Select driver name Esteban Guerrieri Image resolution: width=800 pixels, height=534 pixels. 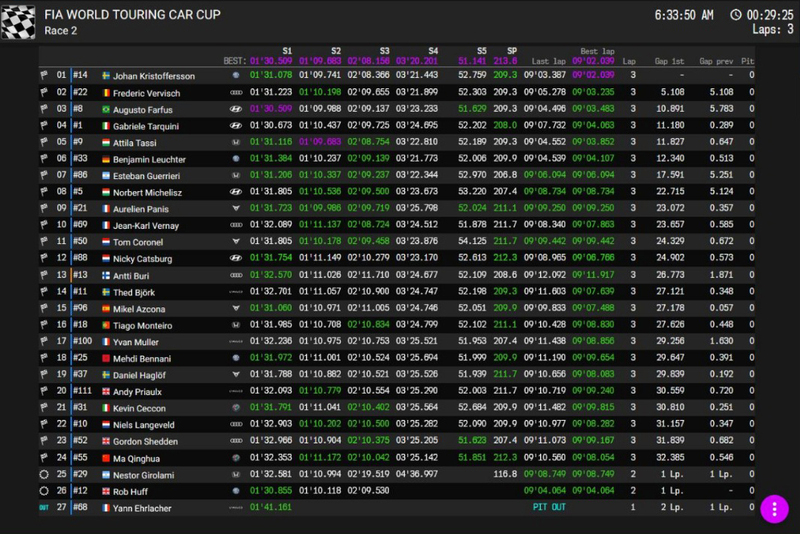tap(146, 176)
